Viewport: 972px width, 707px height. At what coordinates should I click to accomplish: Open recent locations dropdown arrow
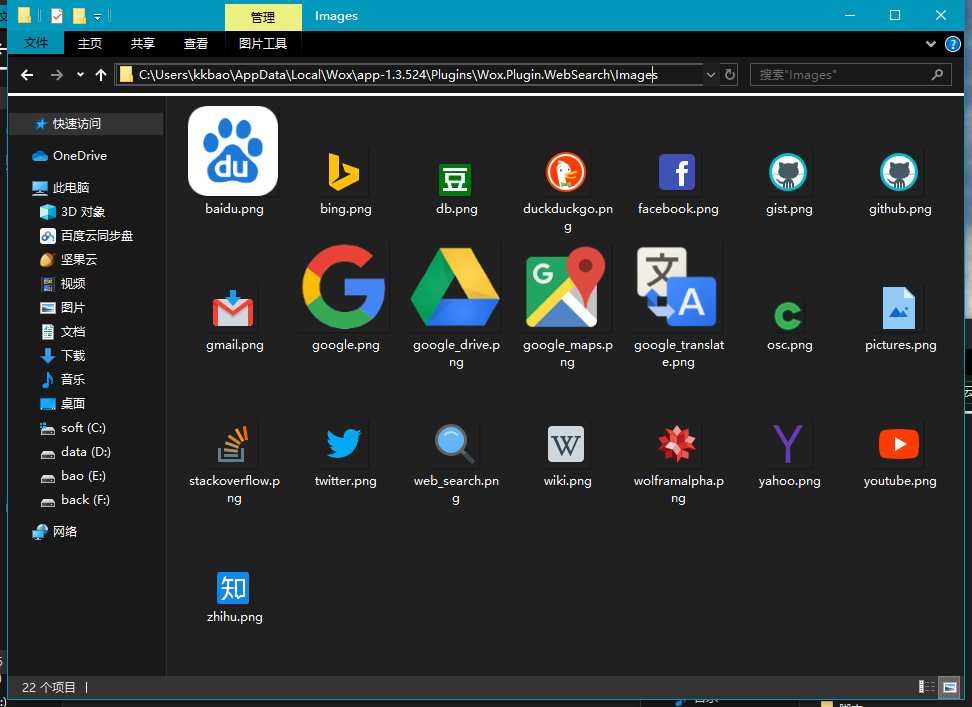[x=80, y=75]
